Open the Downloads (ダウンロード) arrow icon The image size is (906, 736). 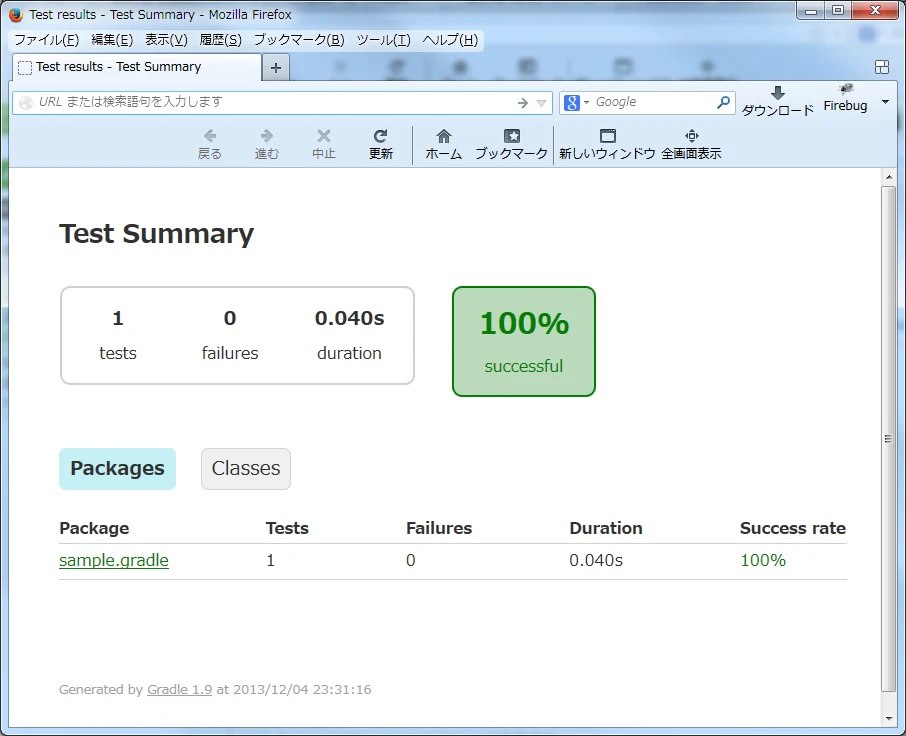(x=778, y=93)
